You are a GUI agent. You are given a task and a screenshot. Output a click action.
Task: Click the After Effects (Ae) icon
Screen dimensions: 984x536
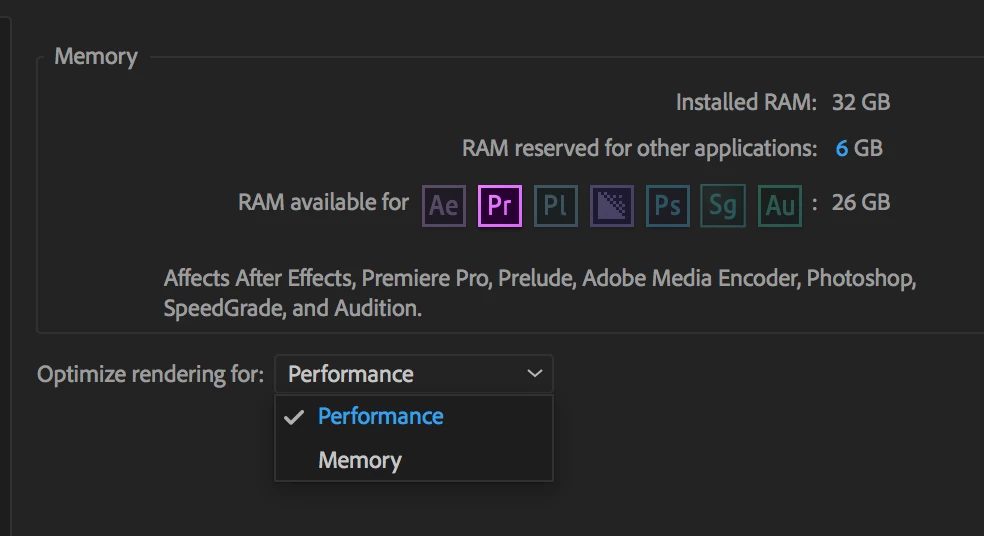(444, 205)
